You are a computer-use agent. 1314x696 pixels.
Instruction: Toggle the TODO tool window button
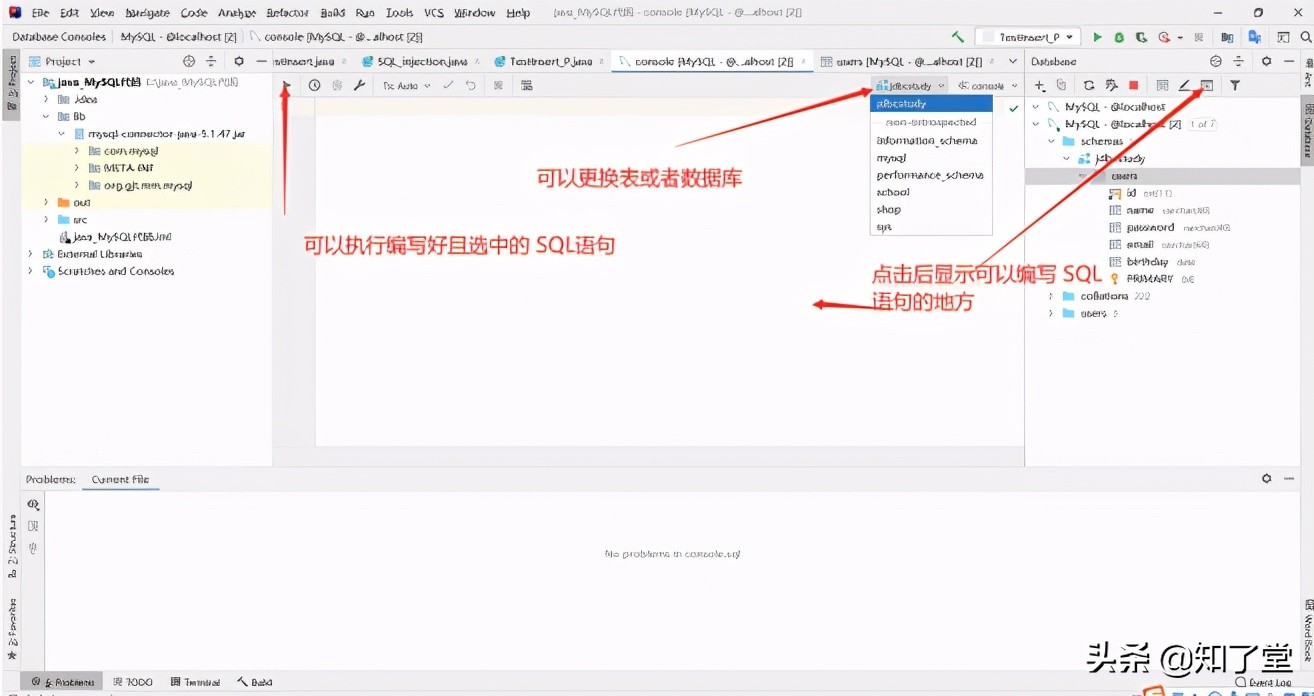tap(133, 682)
